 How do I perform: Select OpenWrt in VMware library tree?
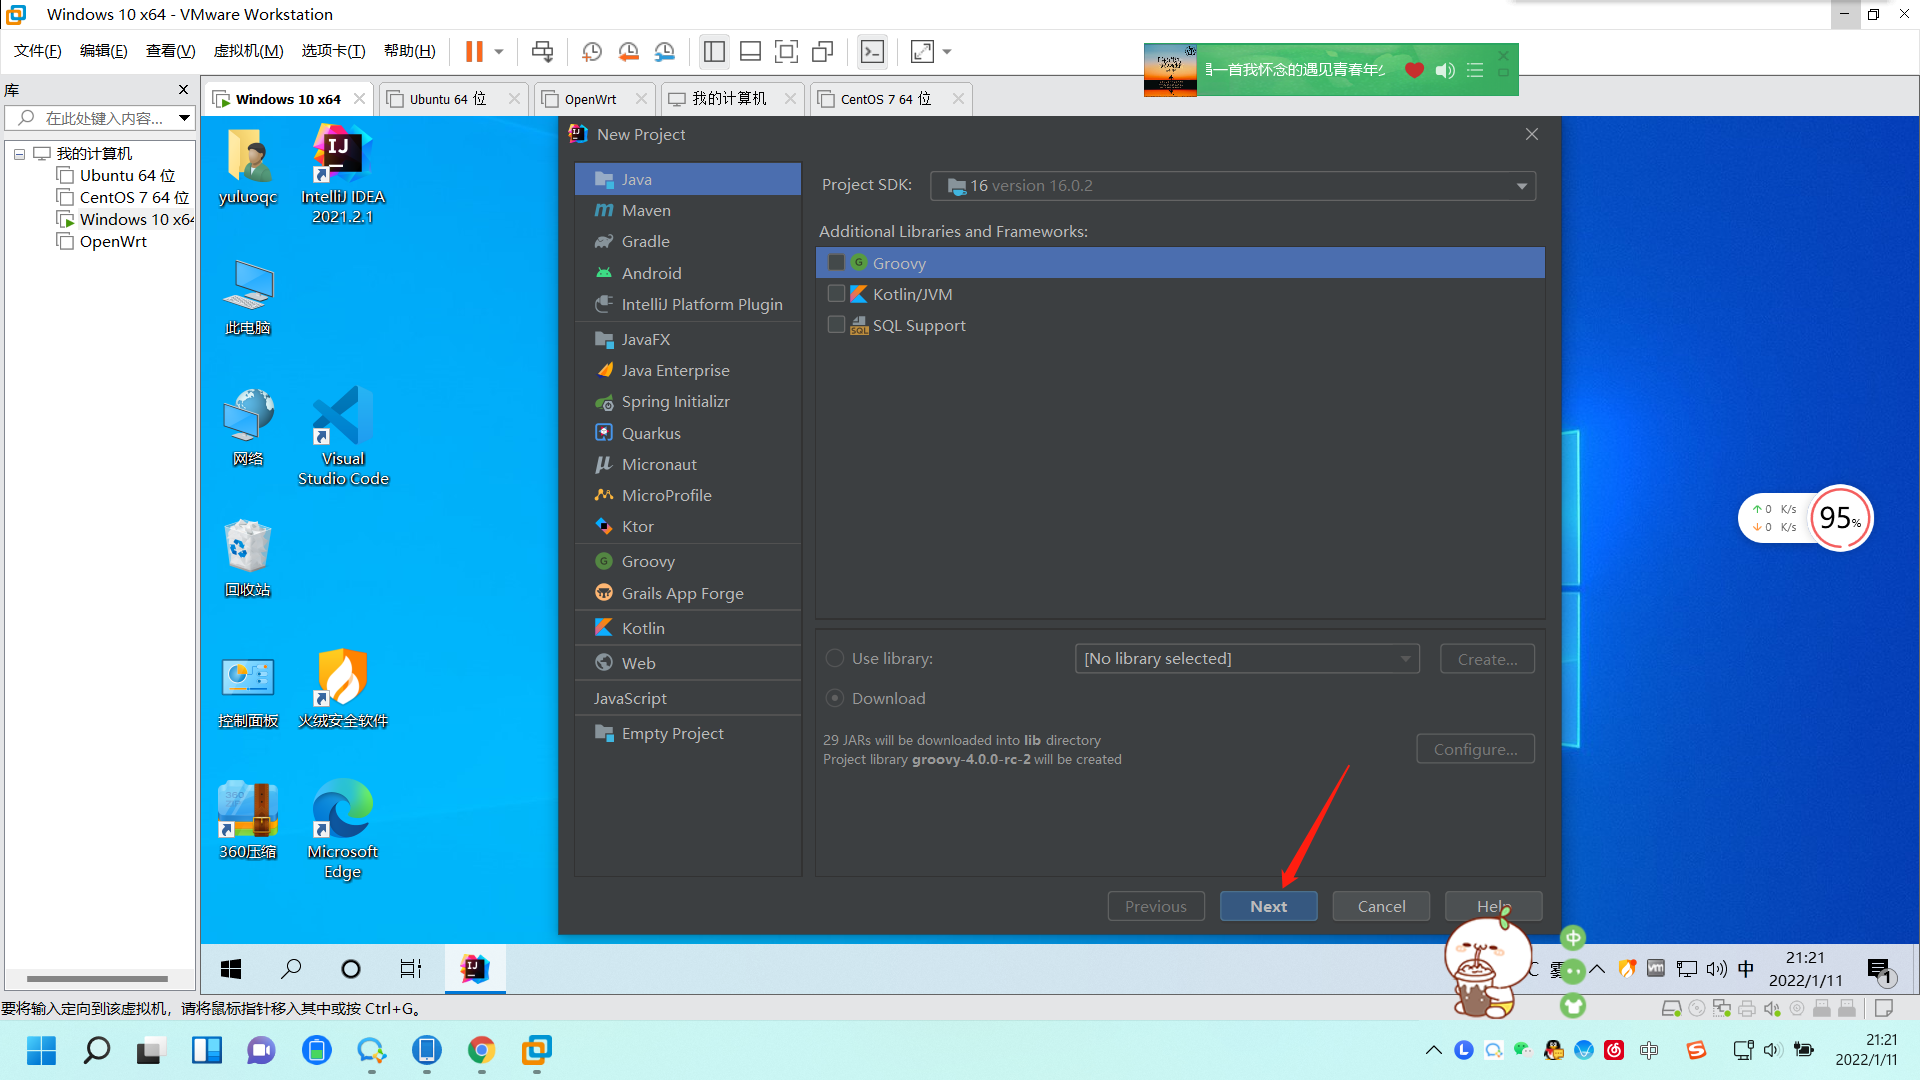[x=113, y=241]
